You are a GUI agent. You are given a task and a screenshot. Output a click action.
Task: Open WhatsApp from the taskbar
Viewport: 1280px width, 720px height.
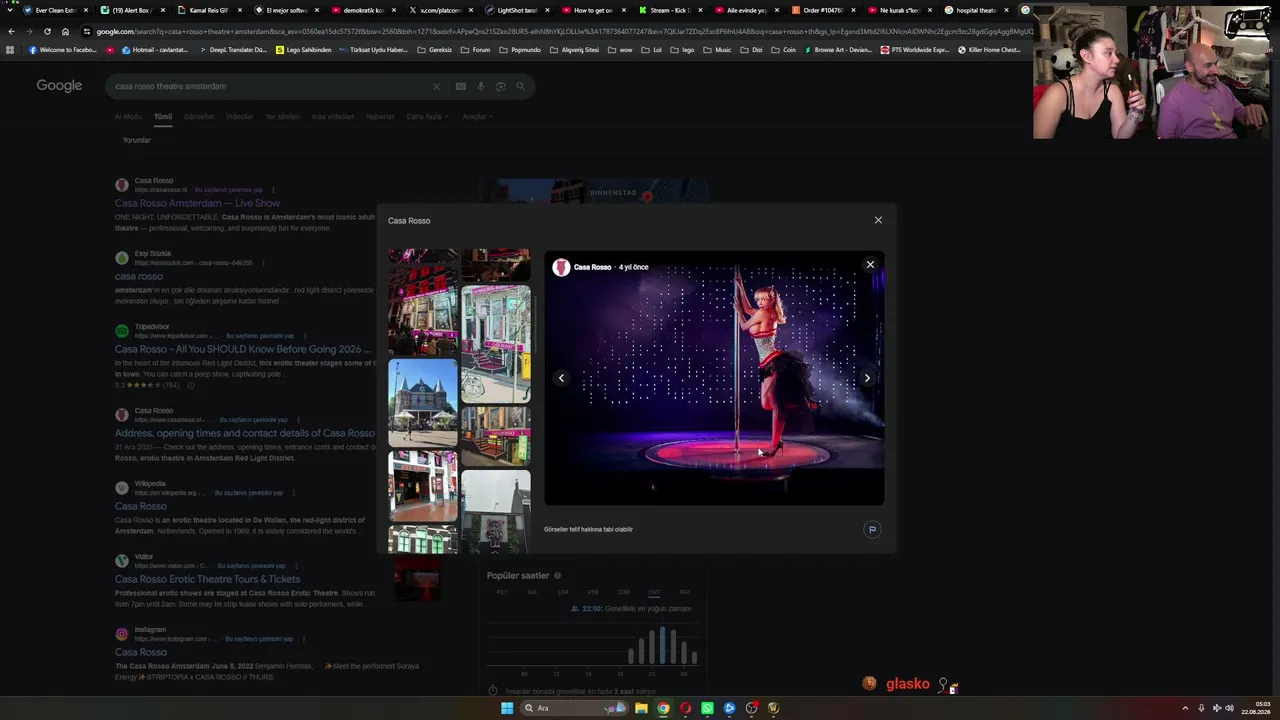(707, 708)
